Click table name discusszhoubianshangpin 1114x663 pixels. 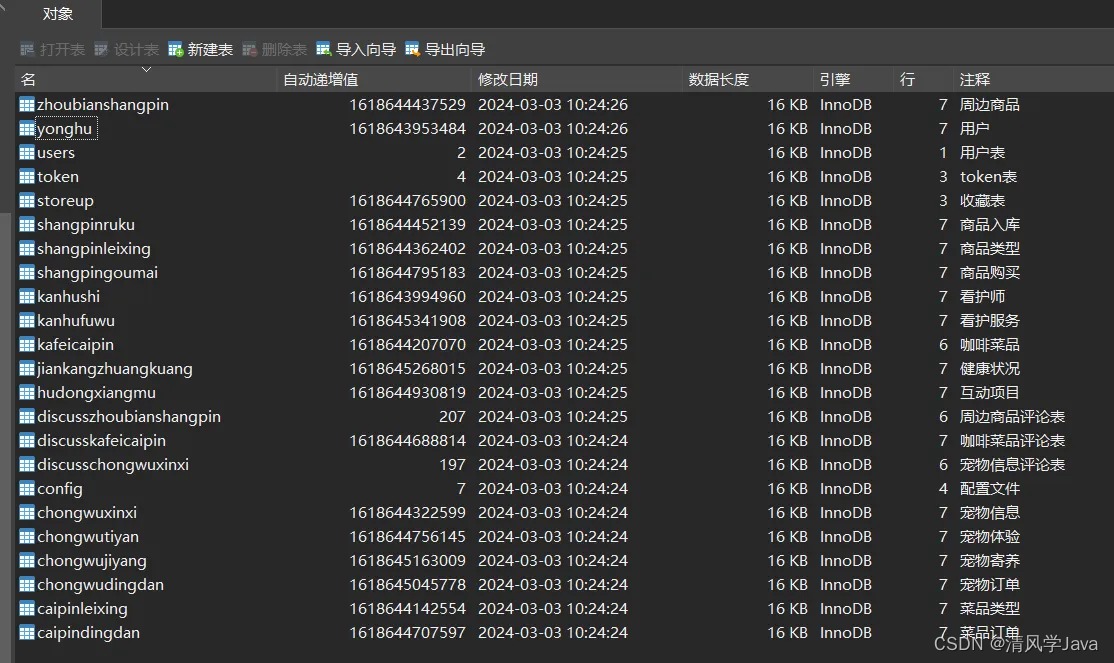coord(129,416)
